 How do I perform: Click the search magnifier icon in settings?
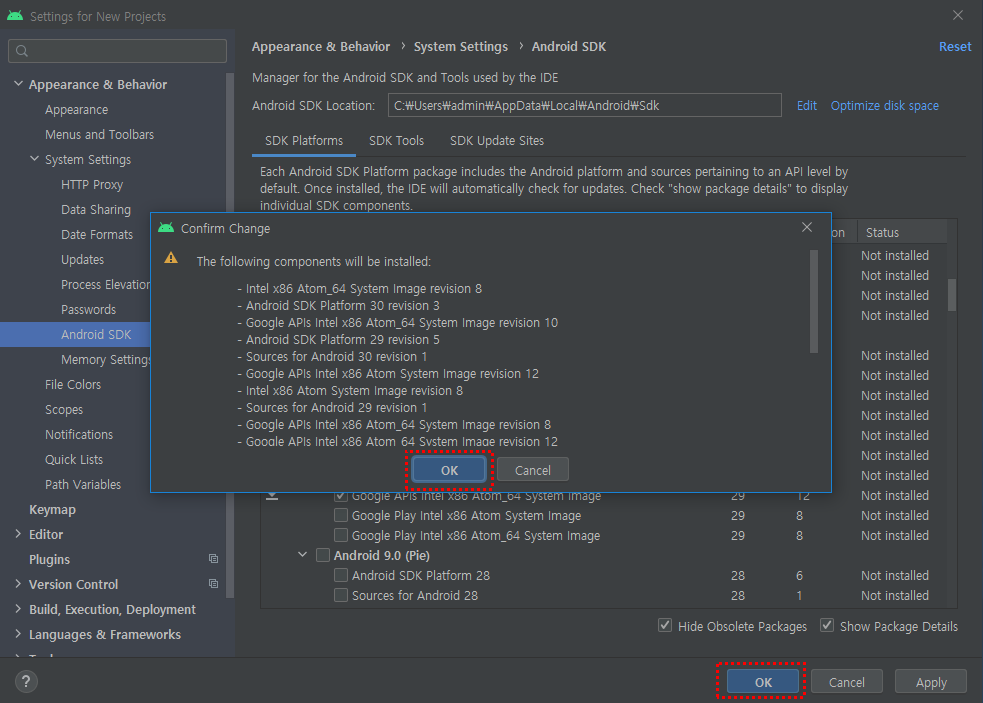click(22, 51)
